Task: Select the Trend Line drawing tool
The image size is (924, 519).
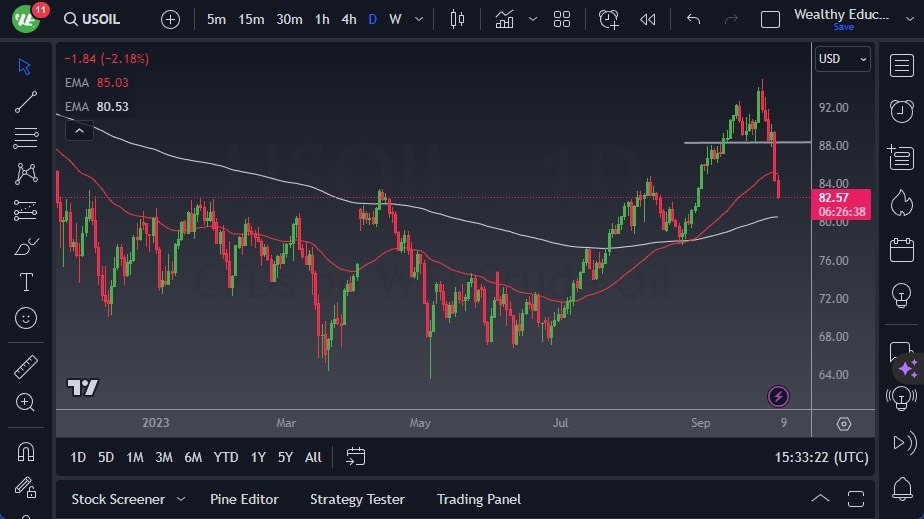Action: [x=26, y=101]
